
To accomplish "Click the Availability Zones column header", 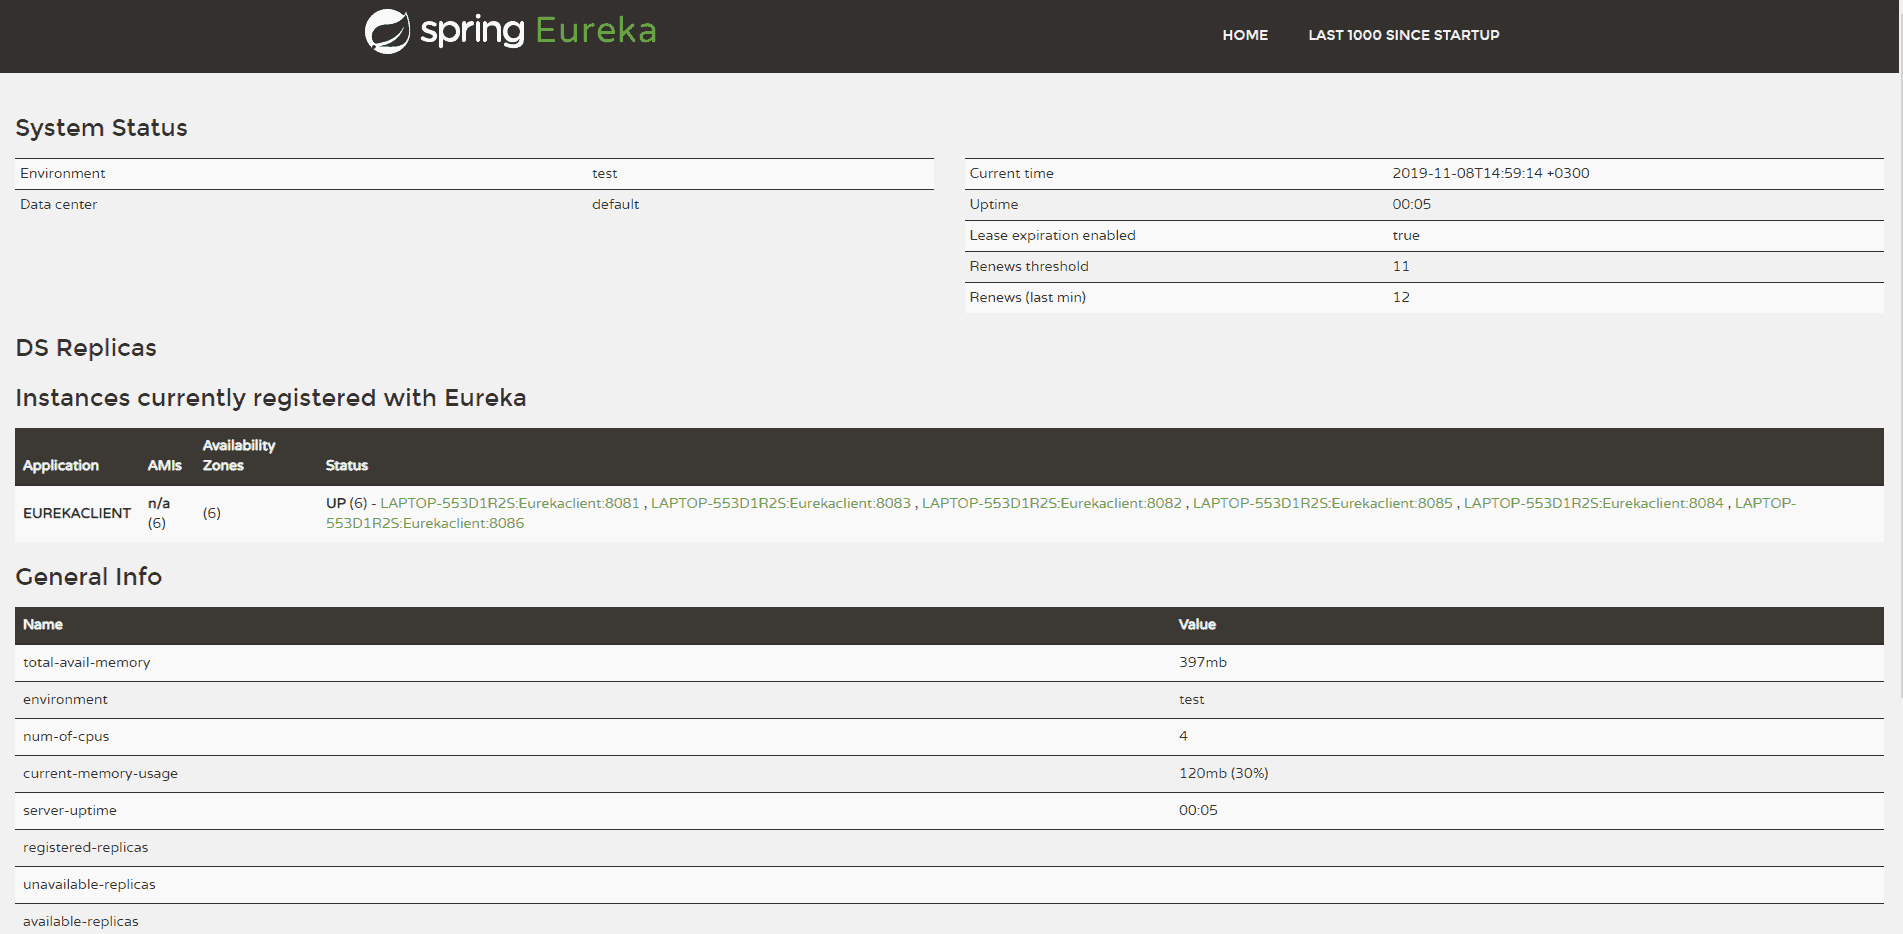I will (x=239, y=455).
